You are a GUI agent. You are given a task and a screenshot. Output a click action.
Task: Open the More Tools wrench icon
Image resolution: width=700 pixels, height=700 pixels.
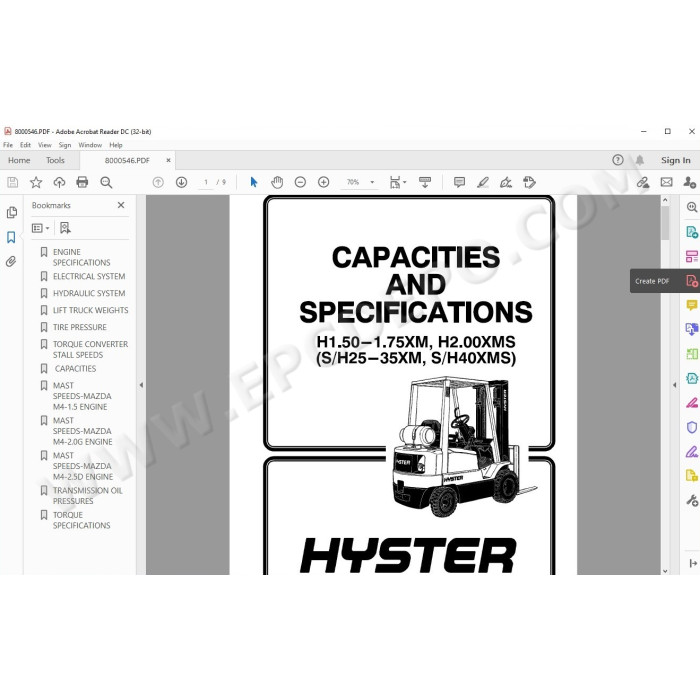click(x=692, y=500)
